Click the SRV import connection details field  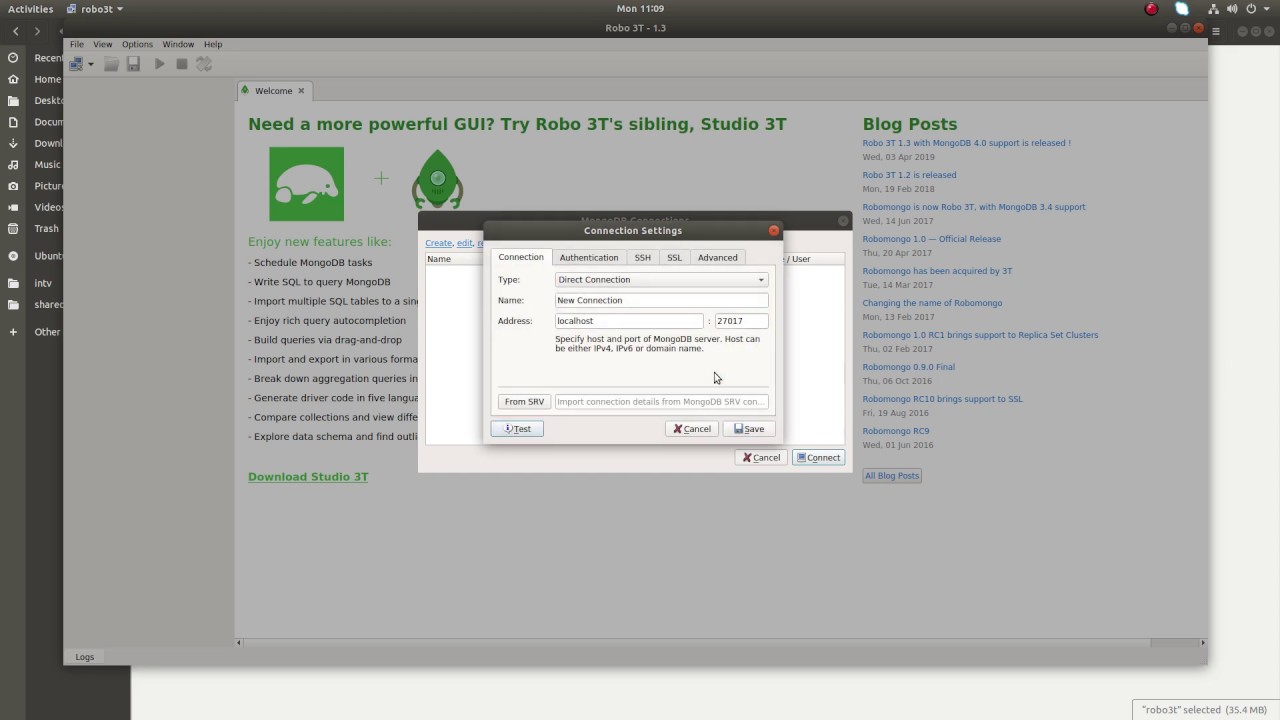[x=661, y=402]
